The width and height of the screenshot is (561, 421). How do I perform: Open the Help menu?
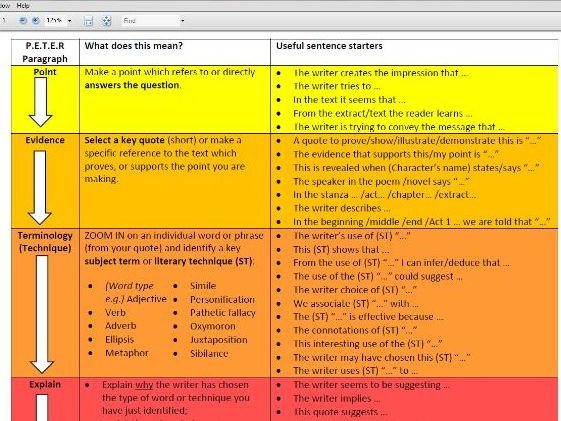(23, 6)
